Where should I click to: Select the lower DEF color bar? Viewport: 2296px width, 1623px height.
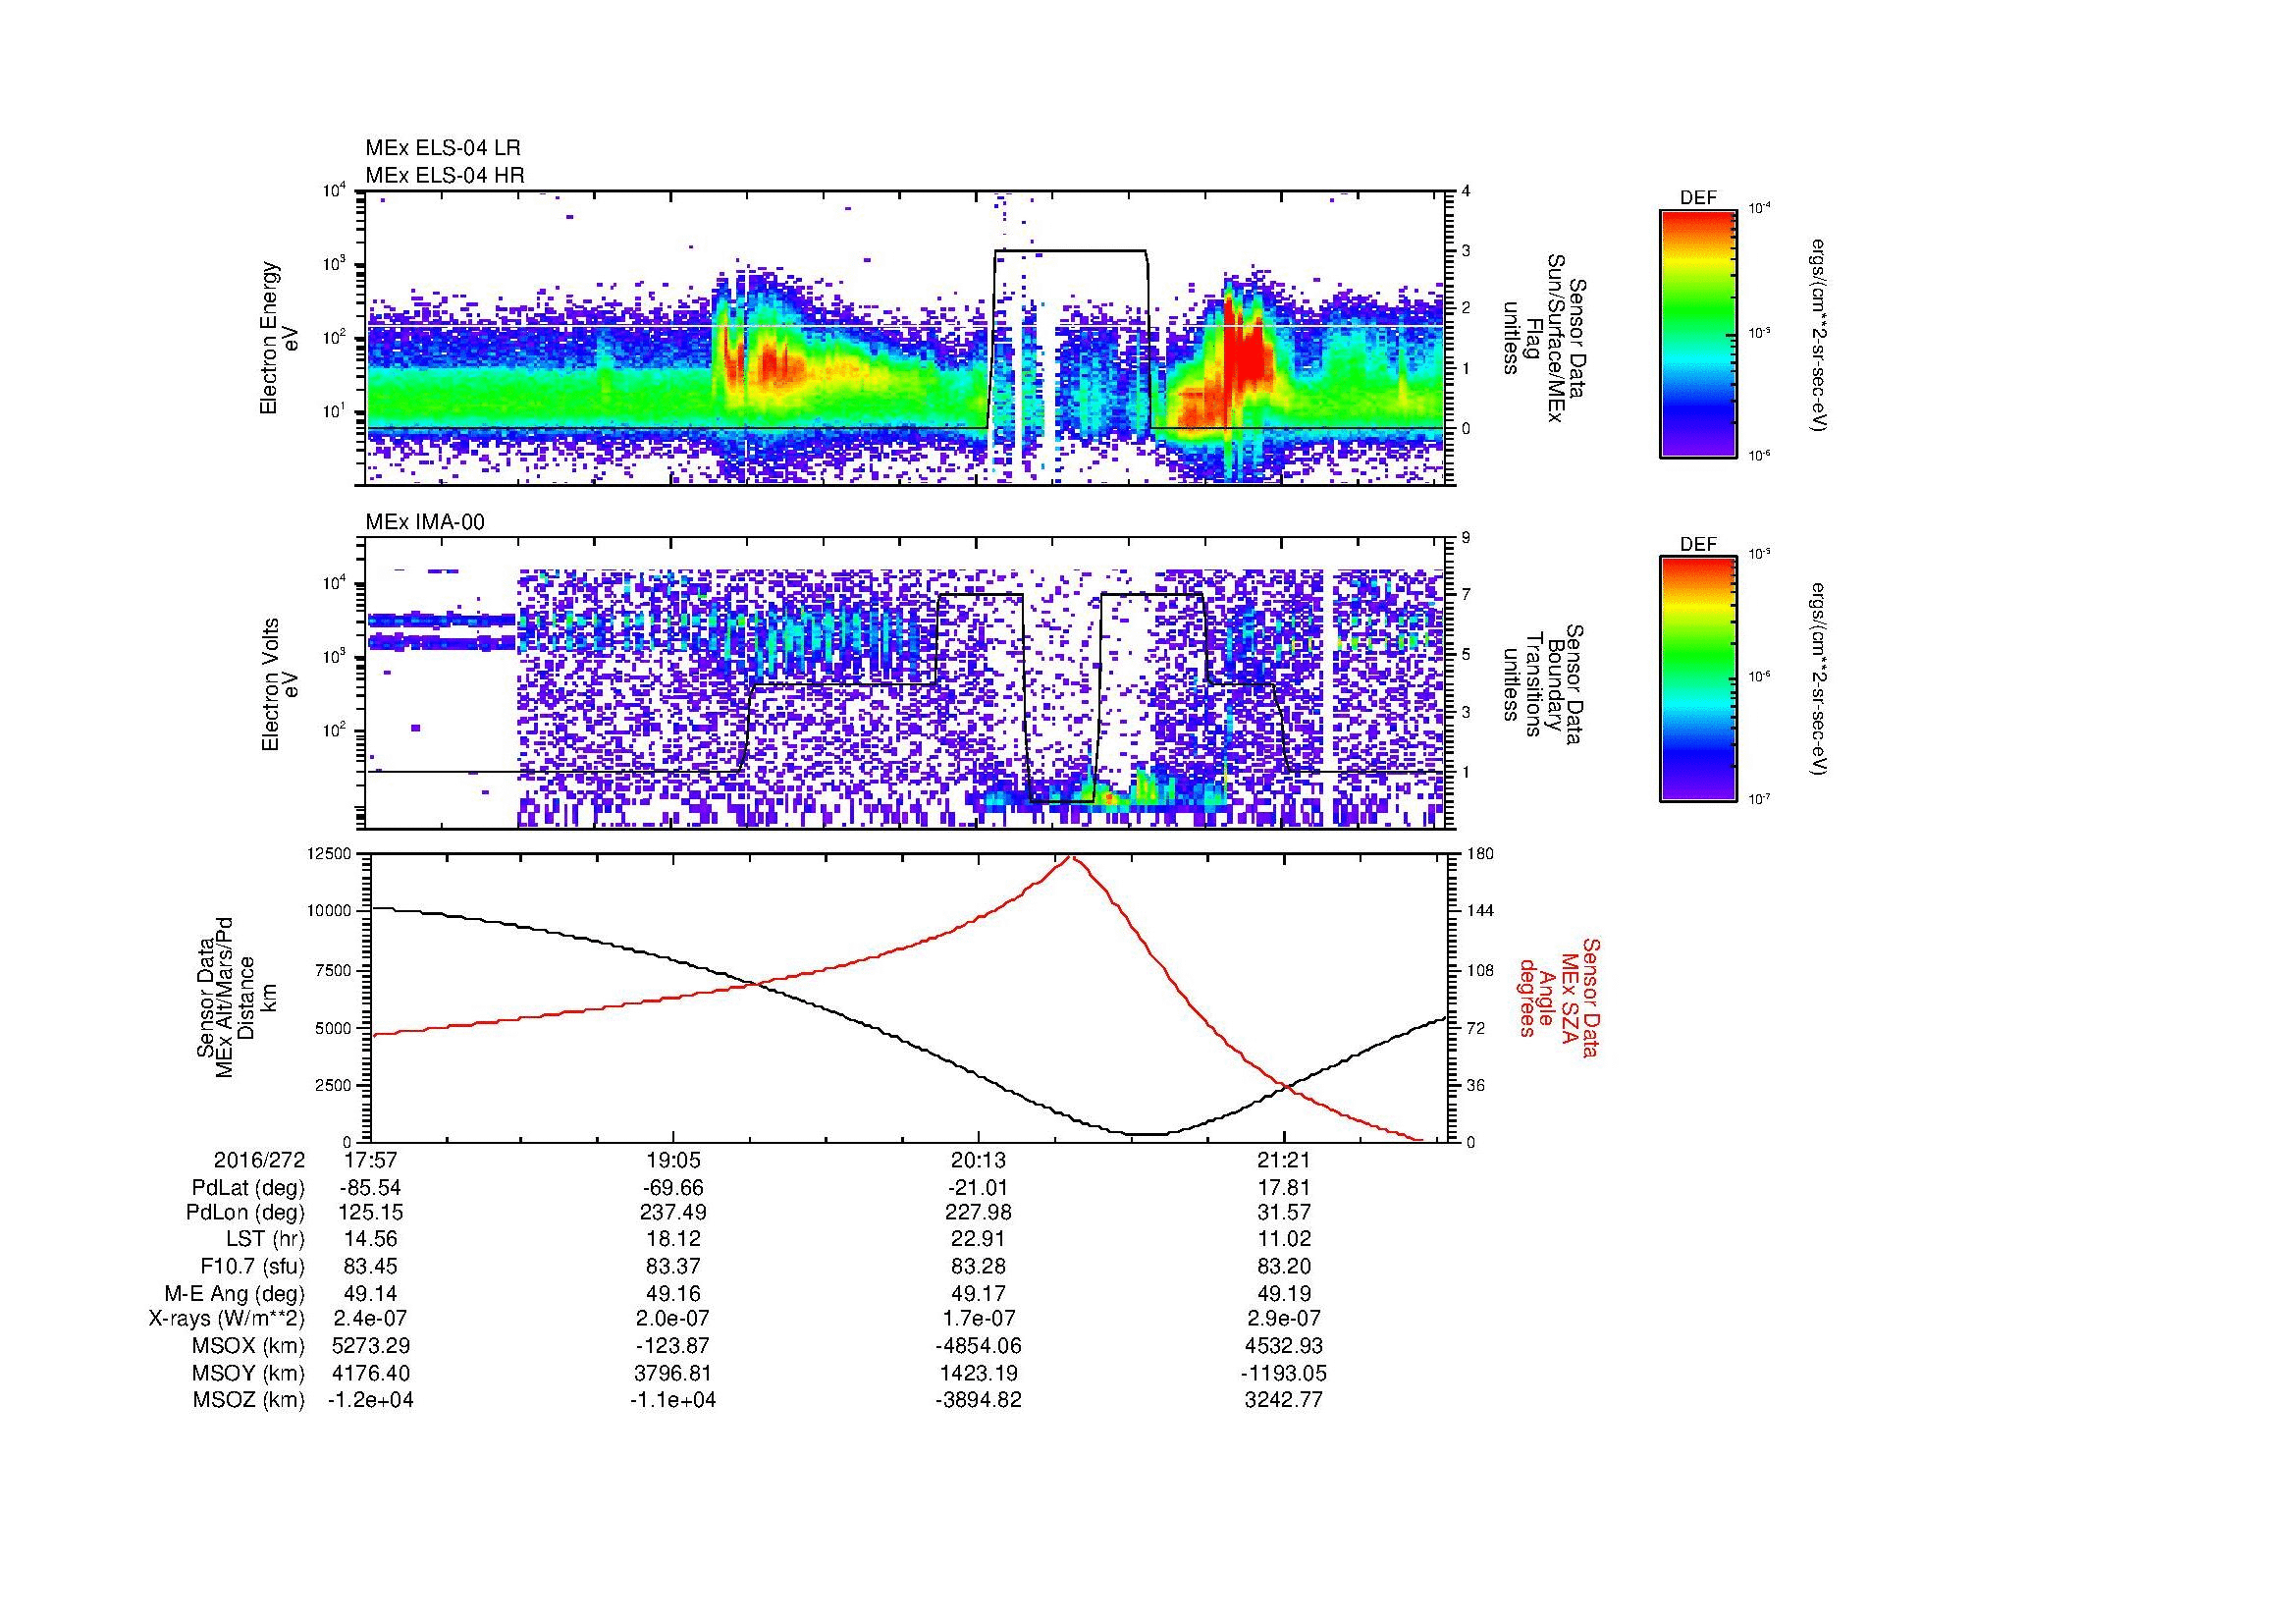1698,679
